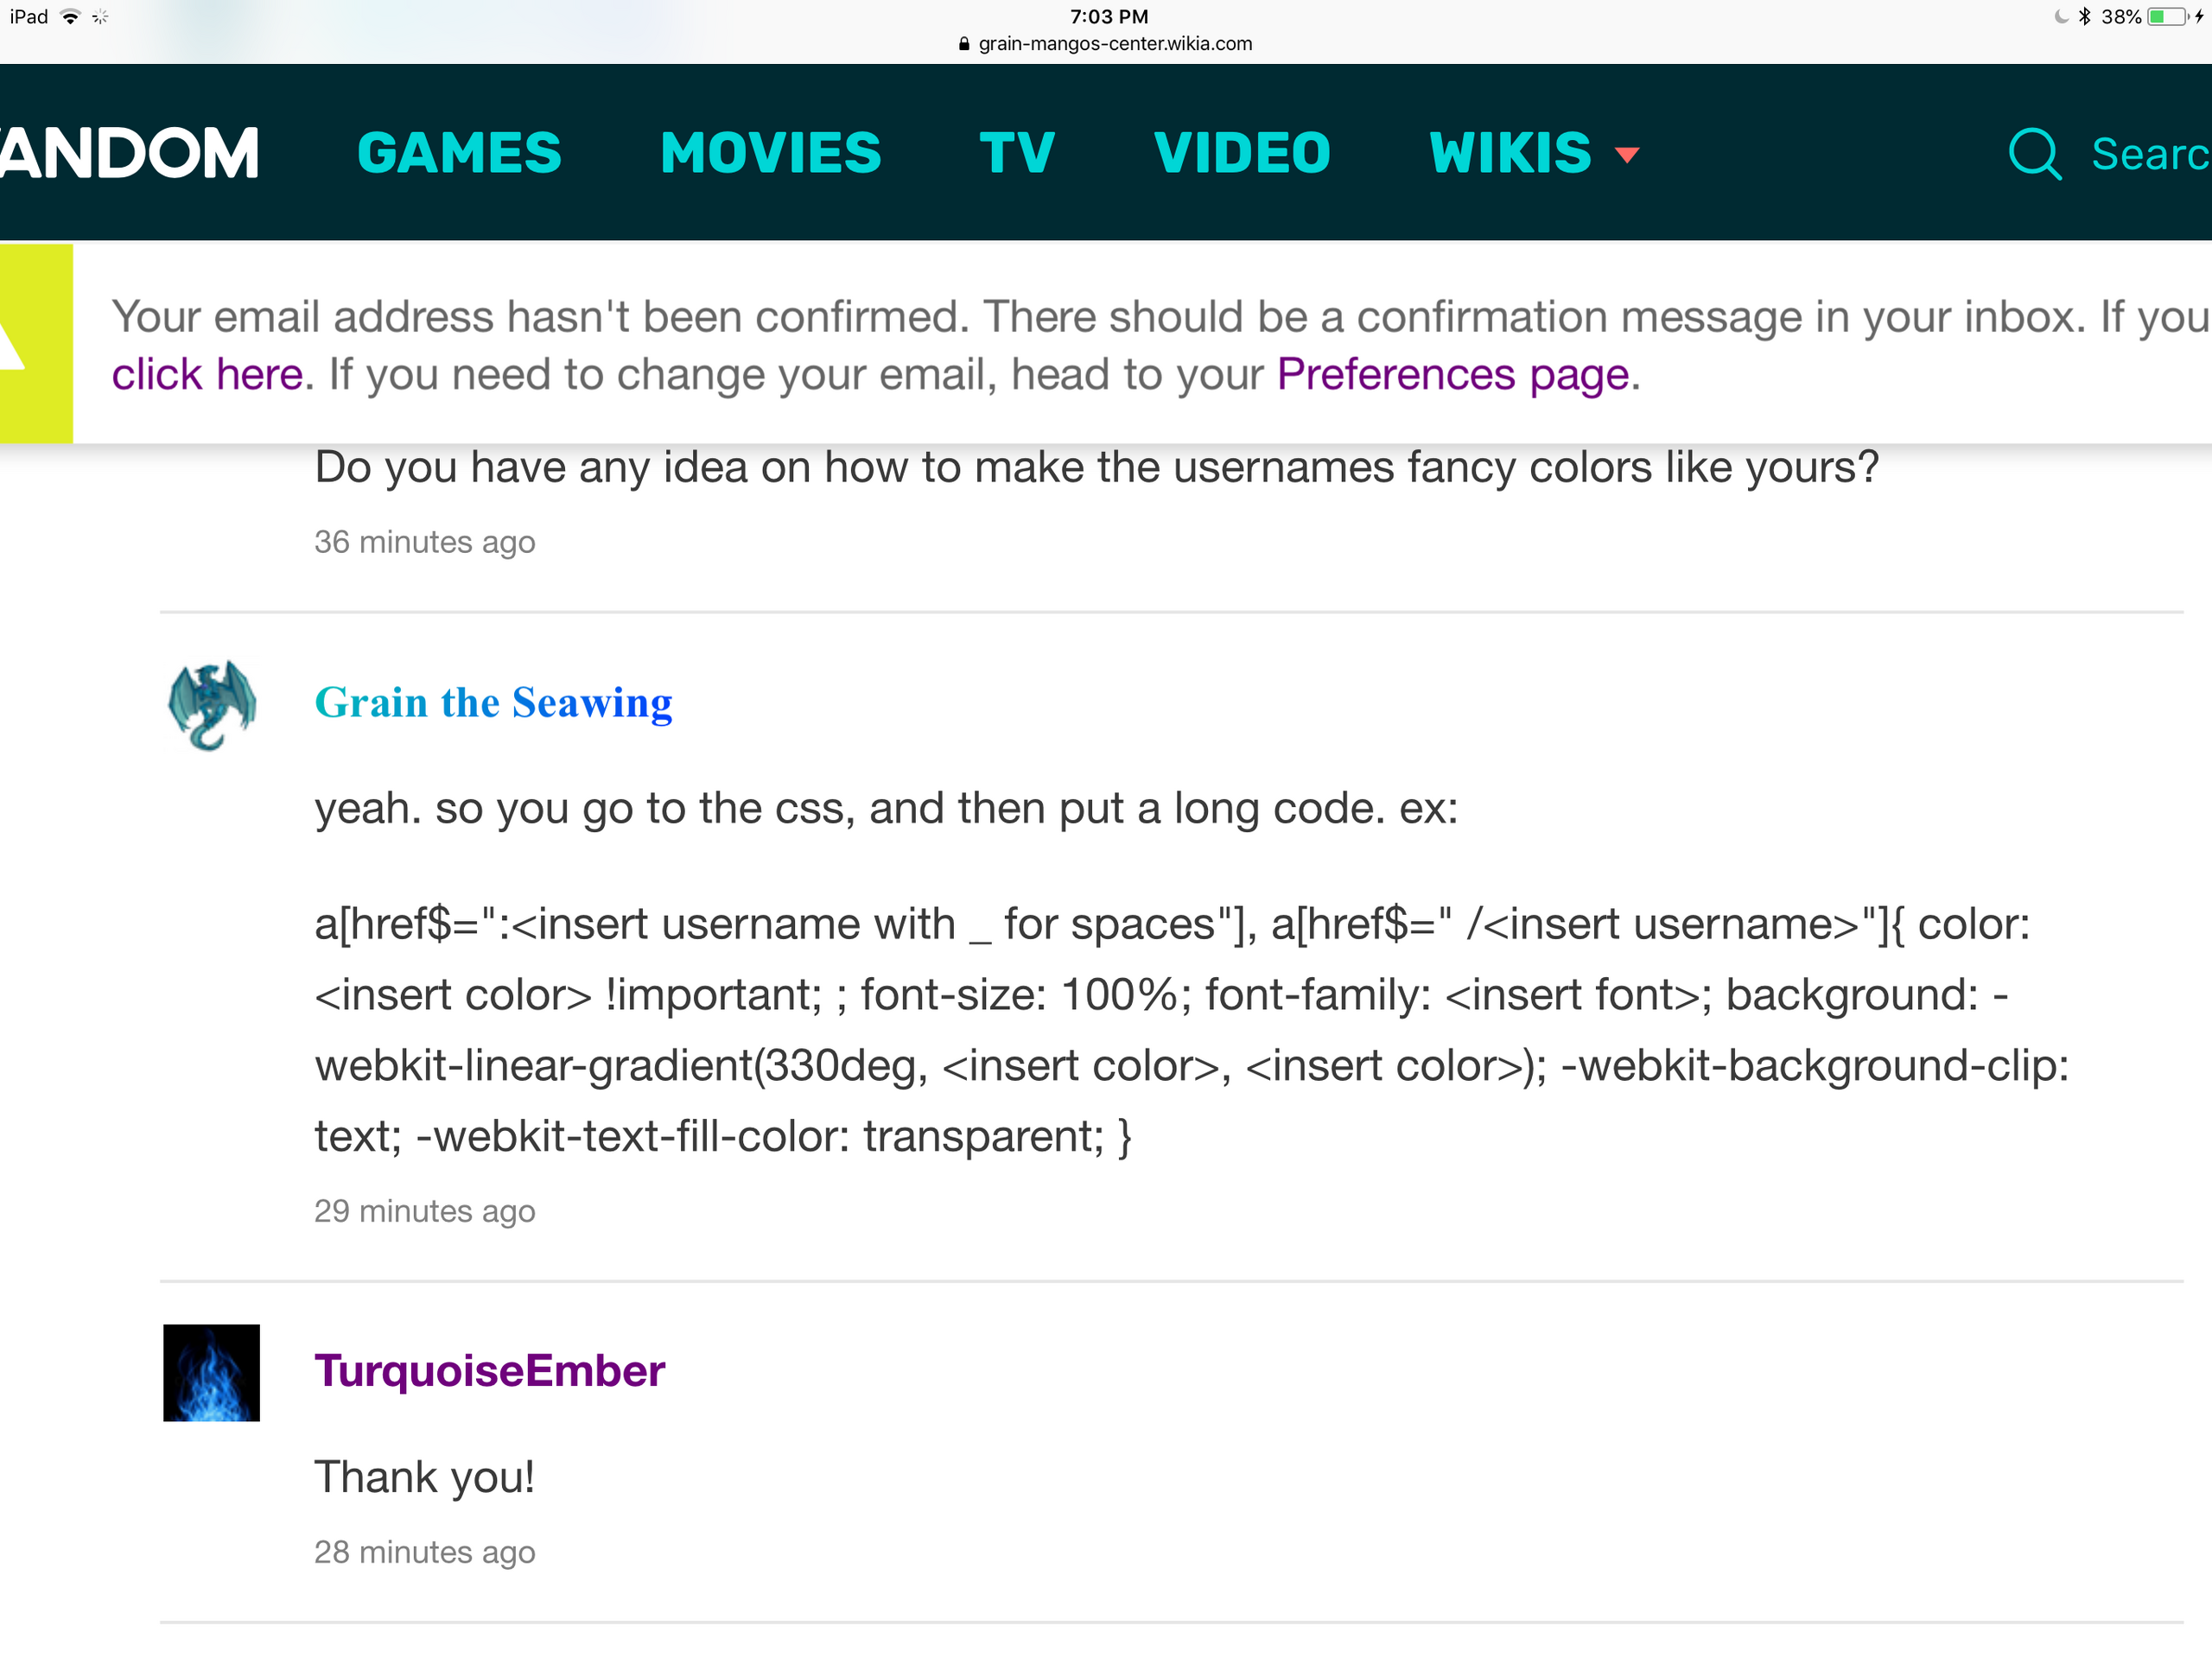The width and height of the screenshot is (2212, 1658).
Task: Open the MOVIES menu
Action: click(x=770, y=154)
